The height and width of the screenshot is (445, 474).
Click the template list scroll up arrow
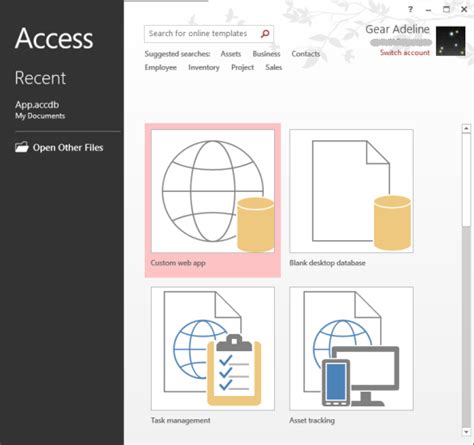466,128
